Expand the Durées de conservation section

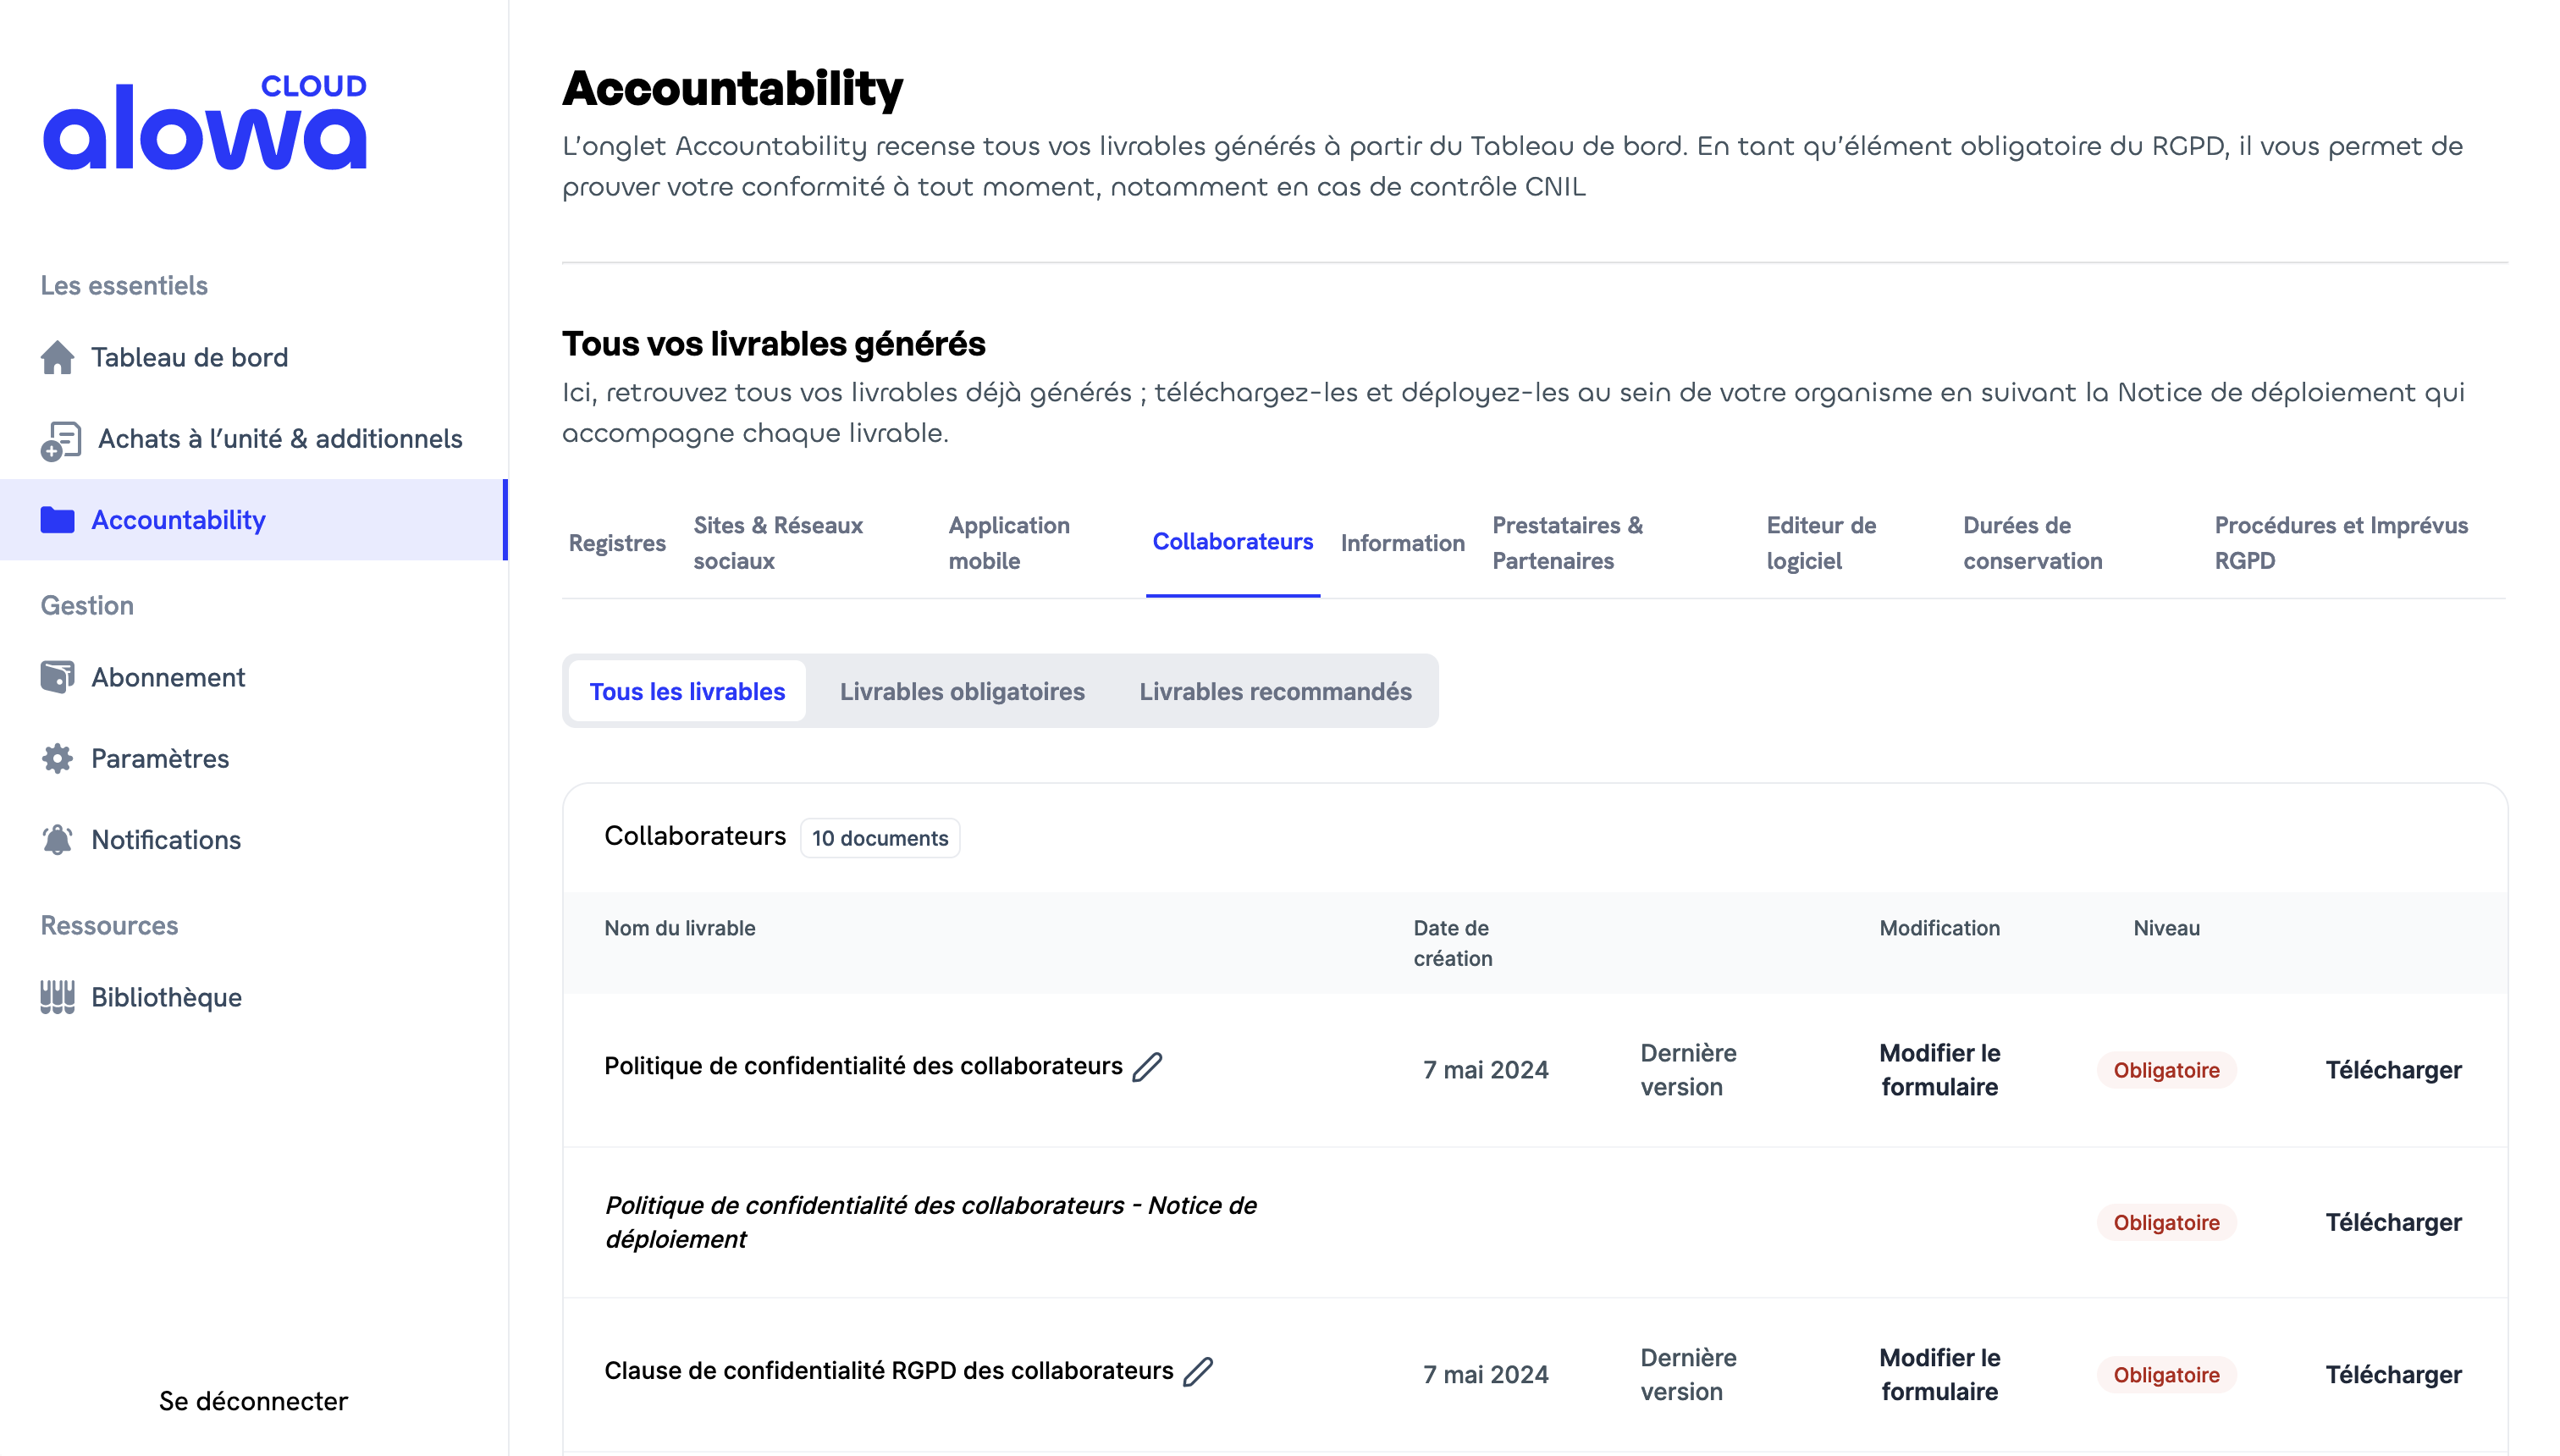pos(2033,542)
